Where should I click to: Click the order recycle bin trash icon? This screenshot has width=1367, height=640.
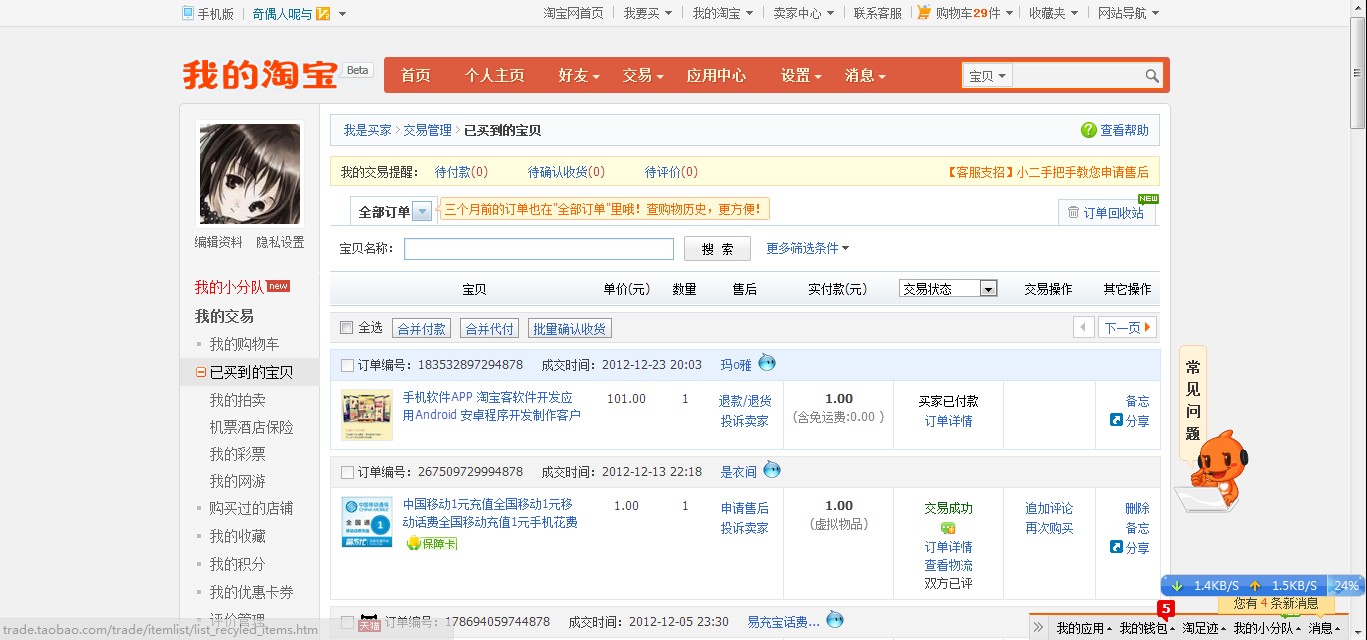click(1073, 212)
